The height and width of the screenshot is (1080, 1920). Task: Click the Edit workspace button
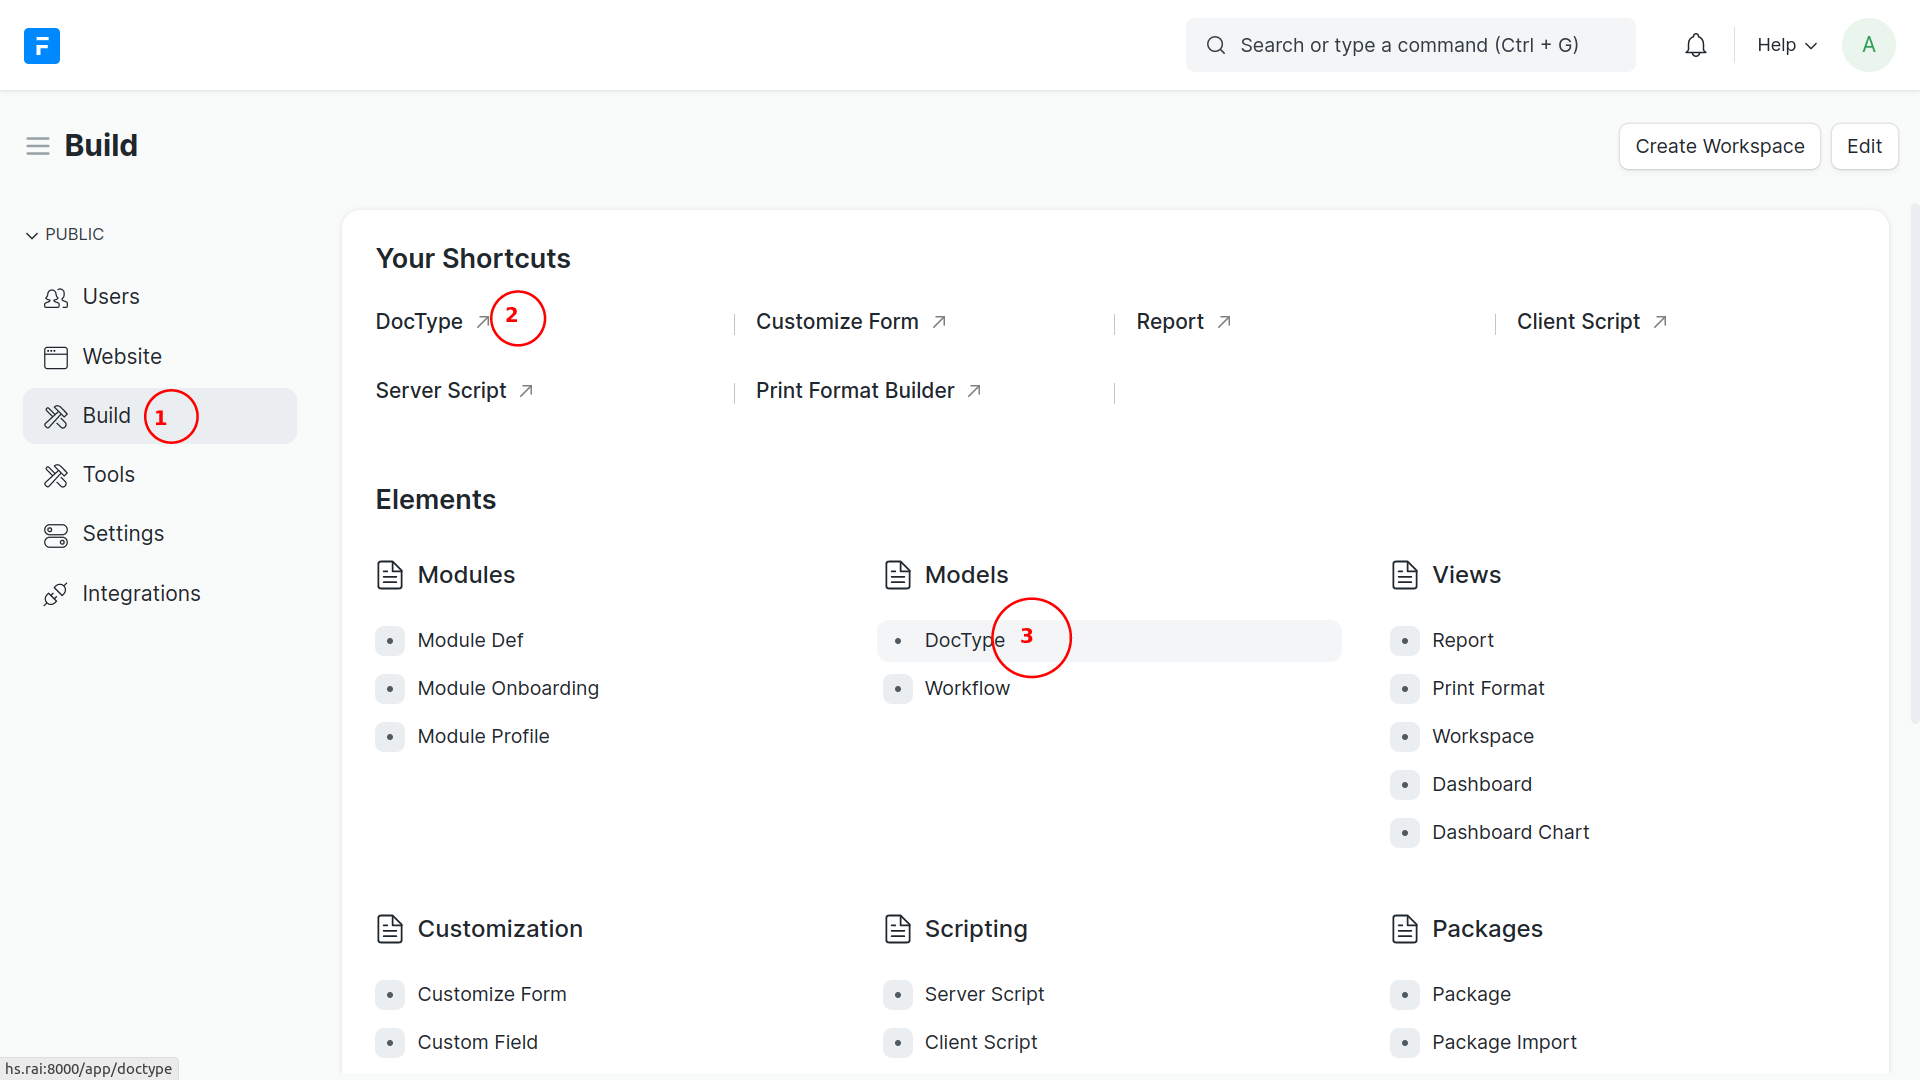coord(1863,146)
